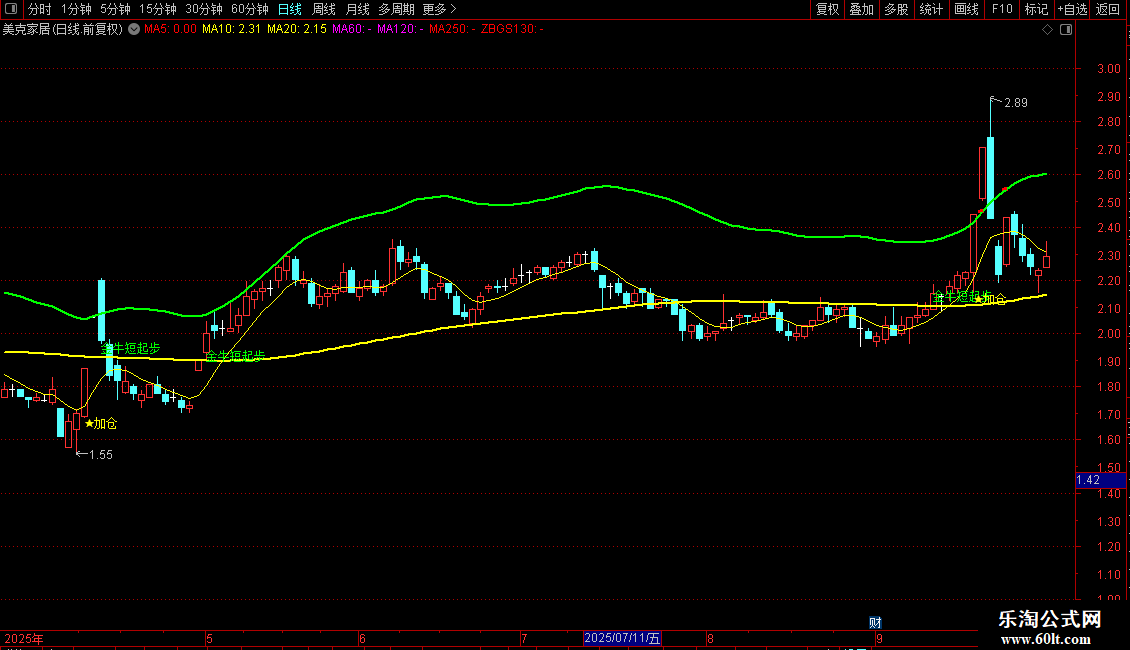Viewport: 1130px width, 650px height.
Task: Open F10 company information
Action: pyautogui.click(x=1002, y=9)
